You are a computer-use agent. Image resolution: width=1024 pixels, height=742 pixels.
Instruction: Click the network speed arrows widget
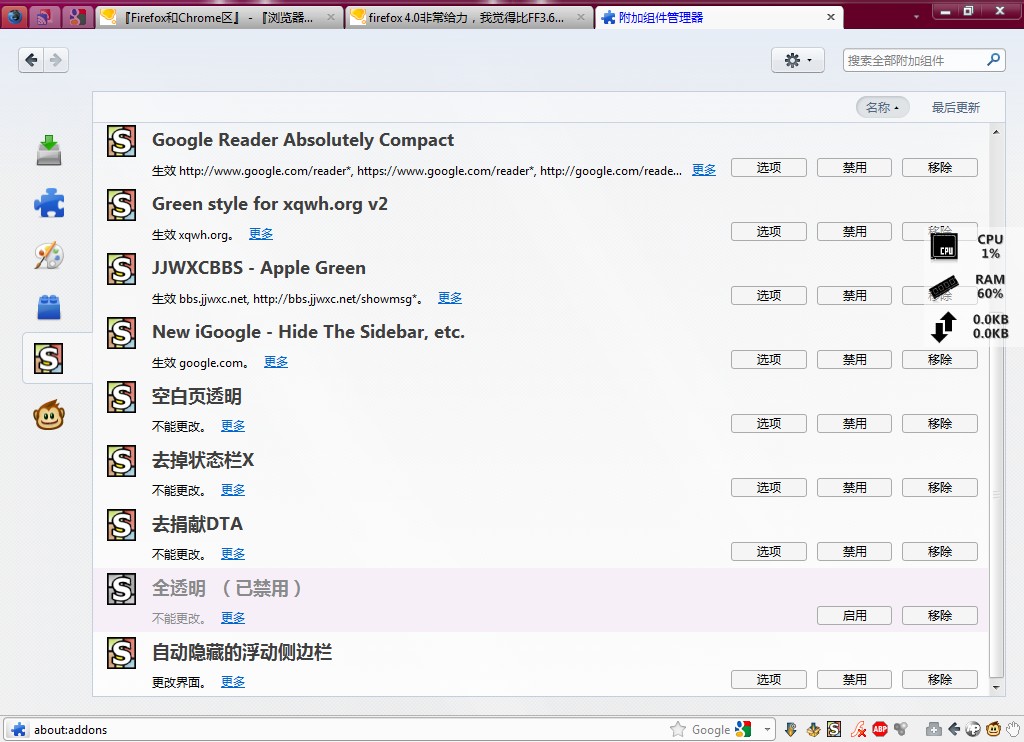[x=968, y=327]
